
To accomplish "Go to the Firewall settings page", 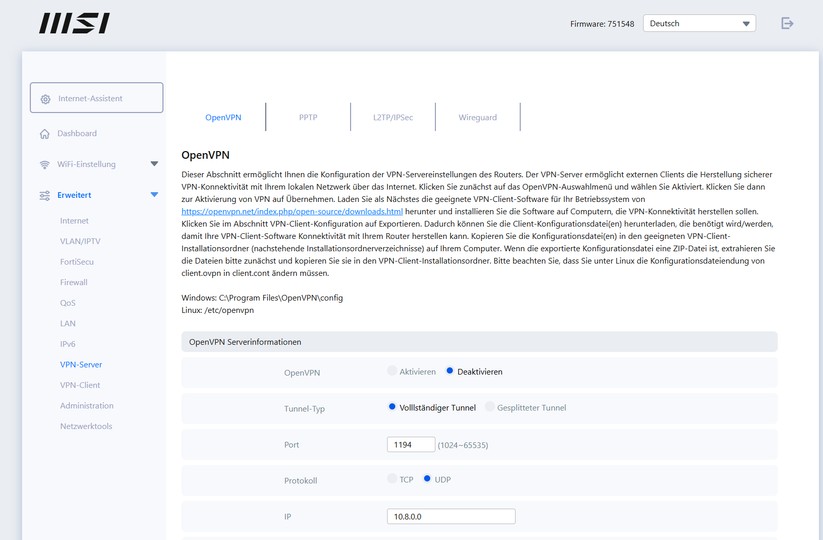I will (x=74, y=282).
